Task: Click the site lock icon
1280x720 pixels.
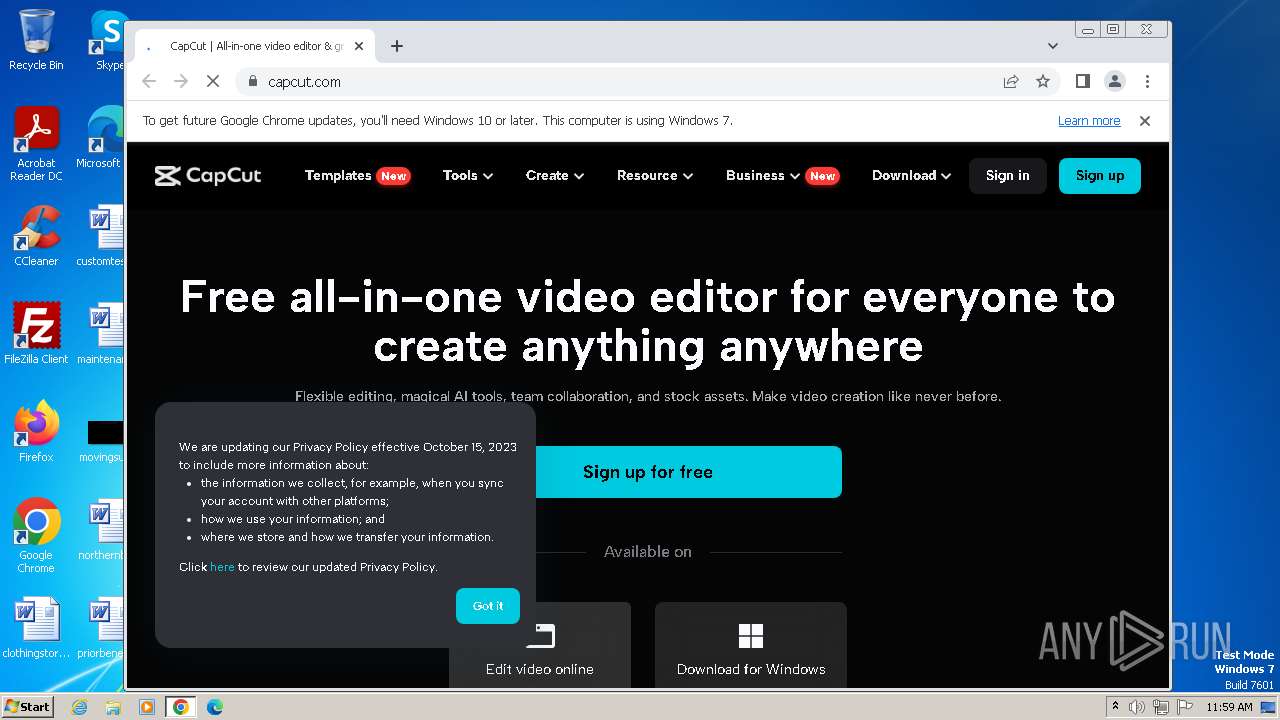Action: tap(253, 82)
